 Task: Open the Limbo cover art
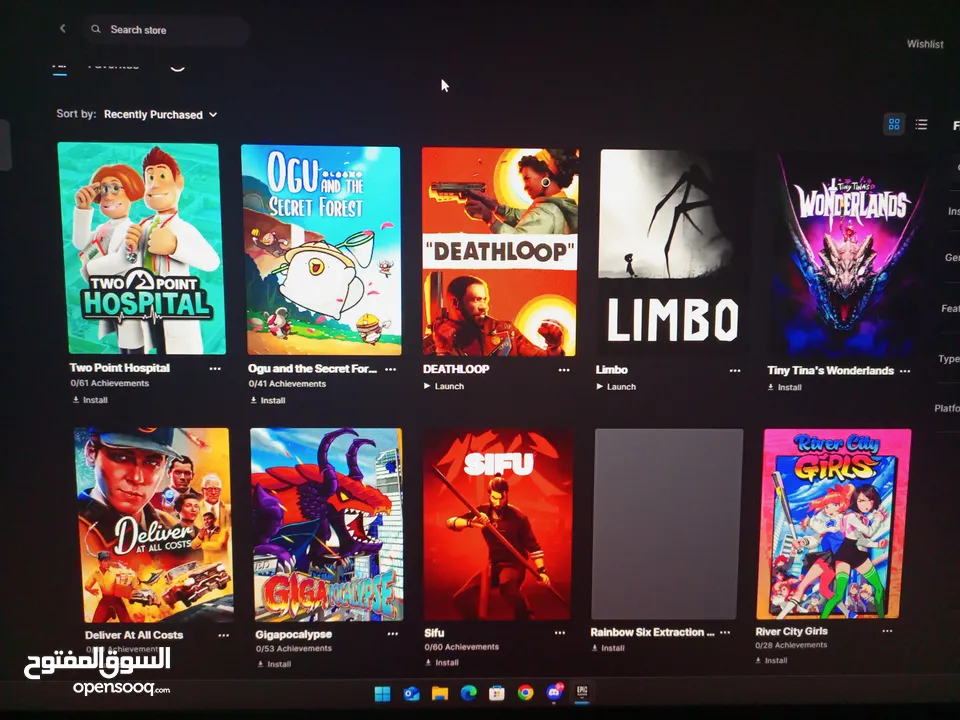coord(672,252)
